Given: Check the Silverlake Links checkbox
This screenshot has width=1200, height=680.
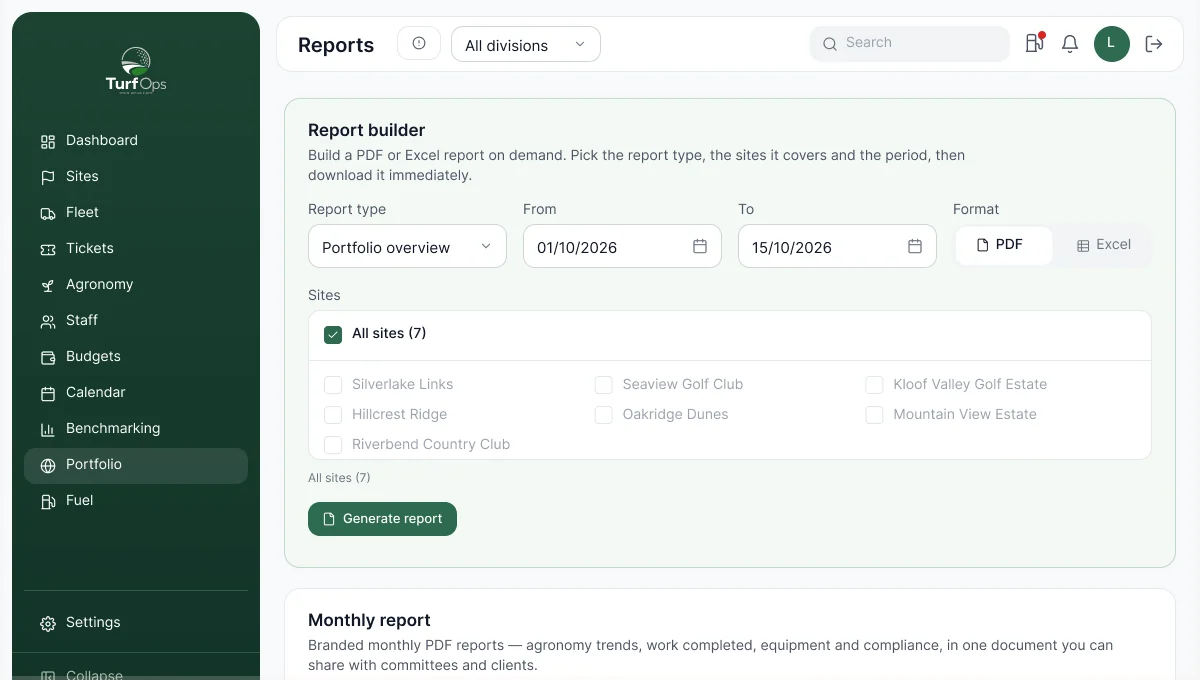Looking at the screenshot, I should (x=333, y=385).
